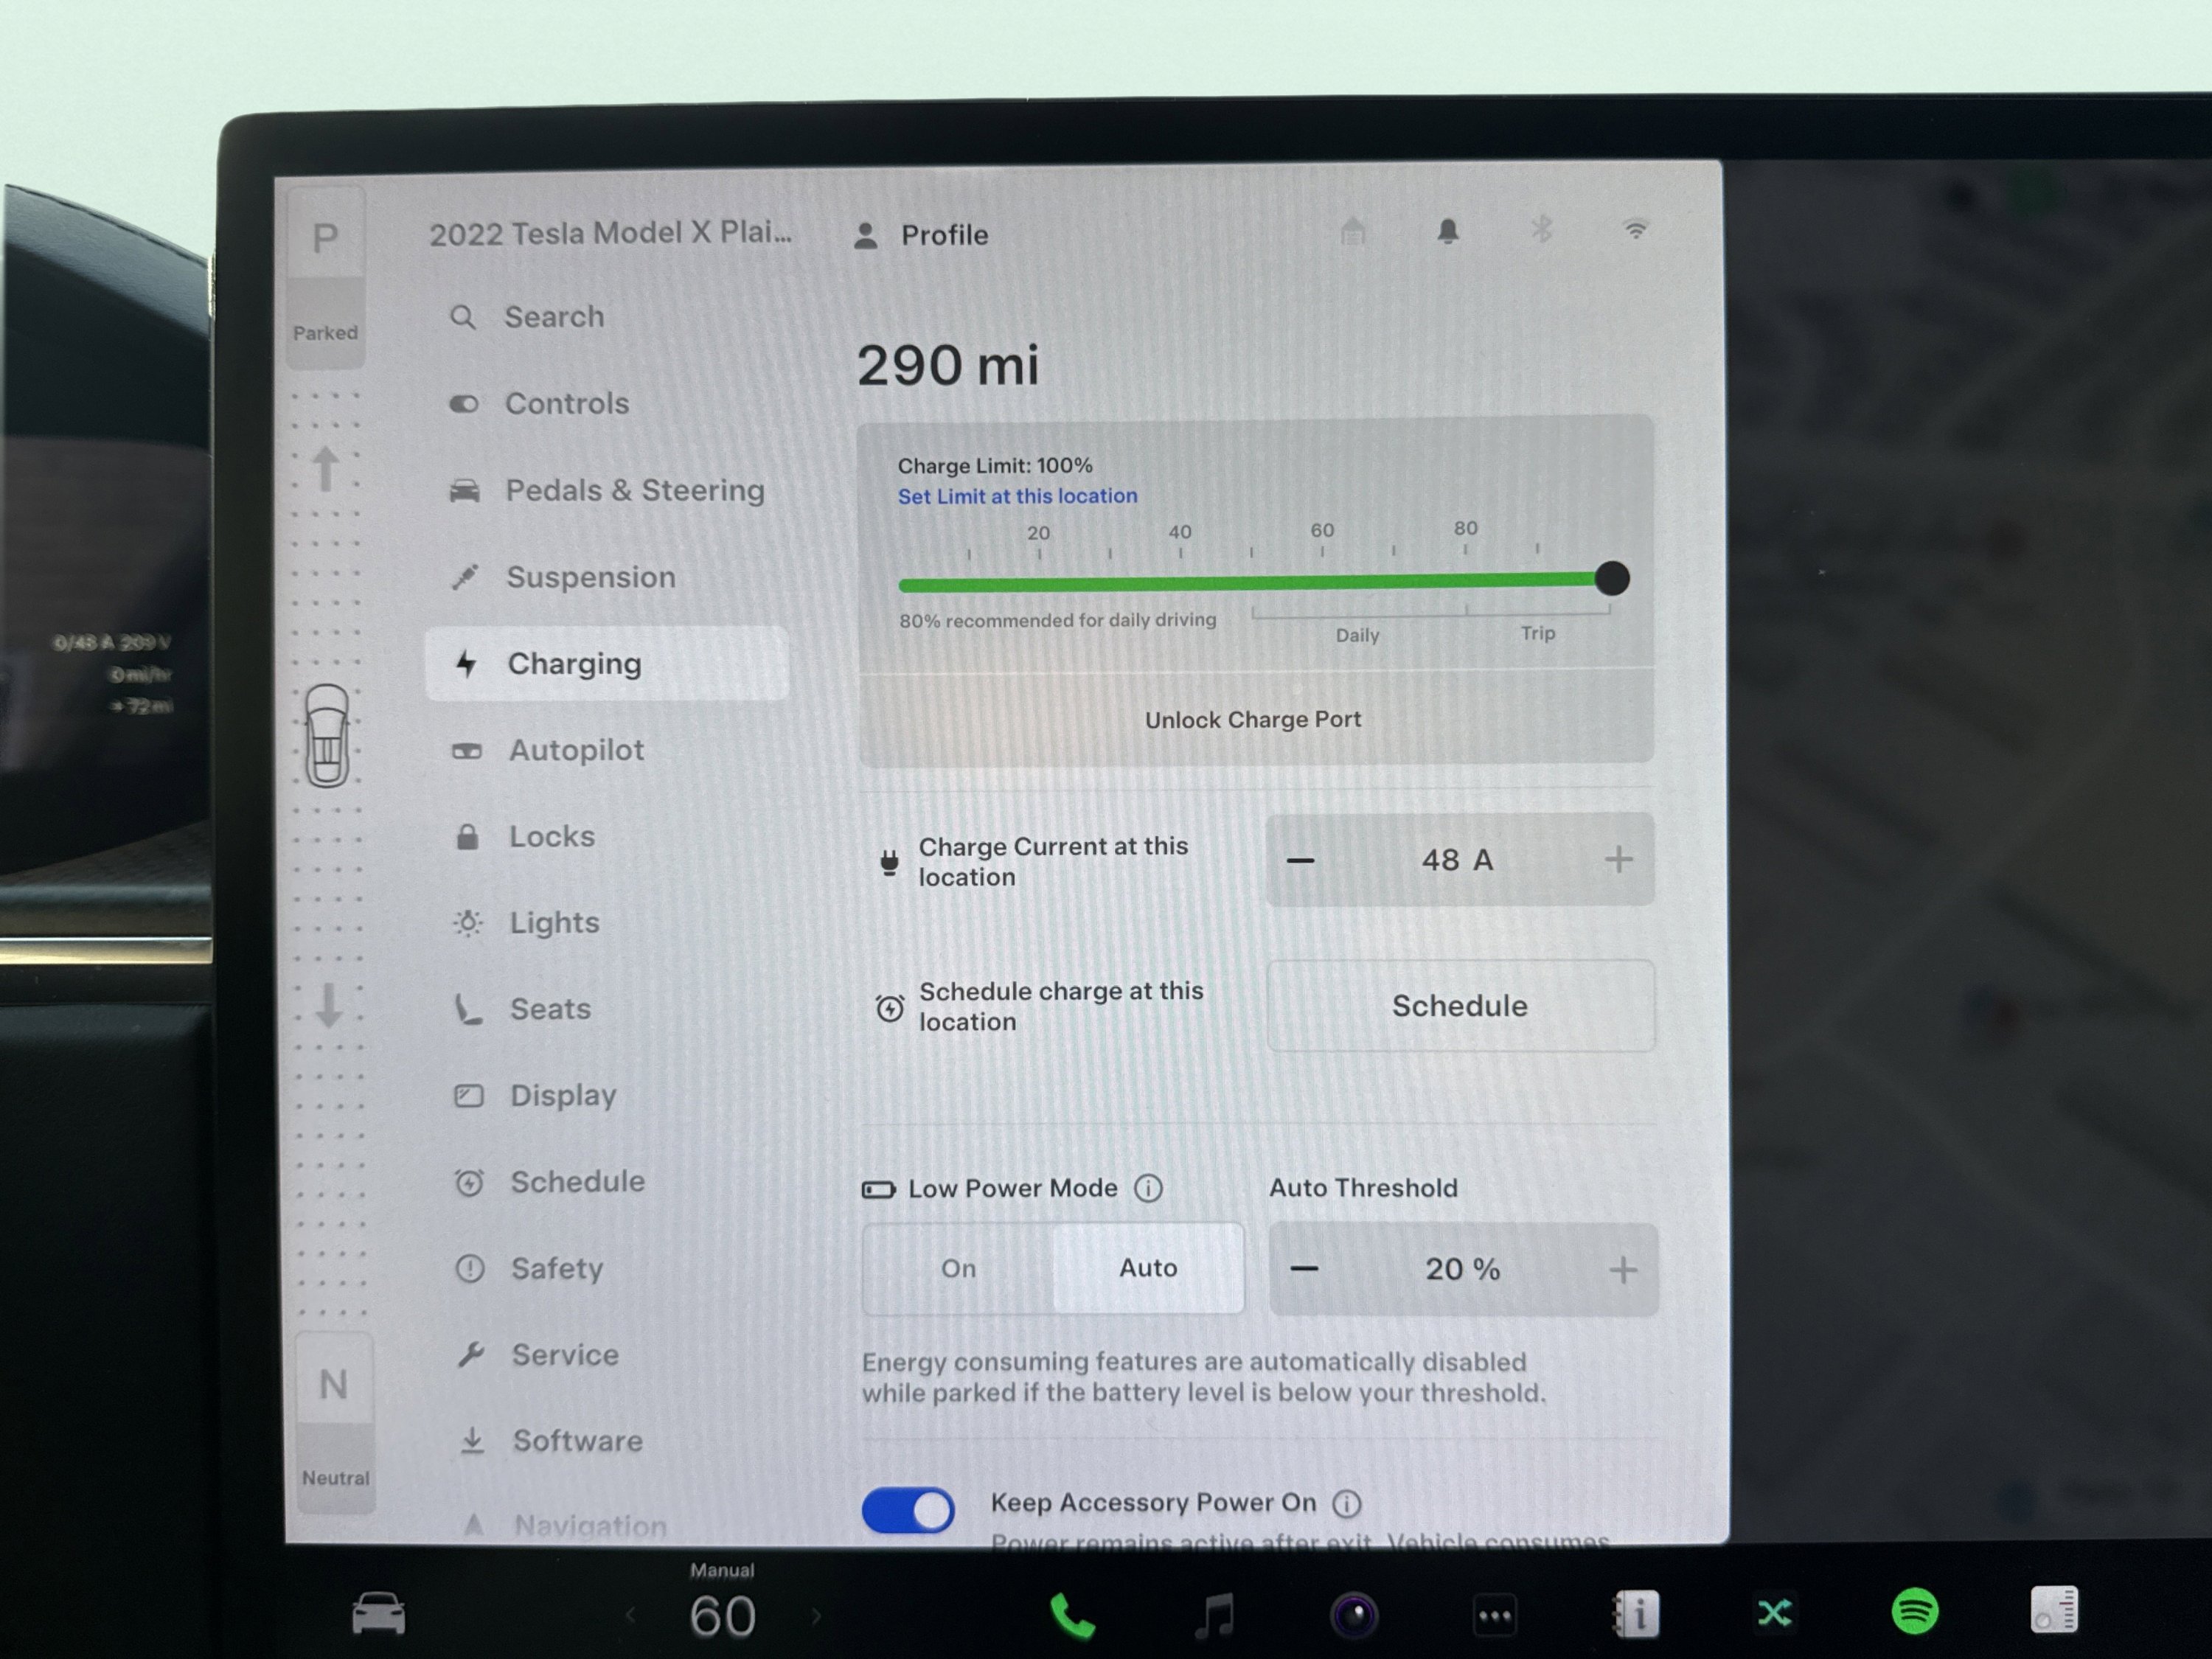Tap the Profile icon
Screen dimensions: 2212x1659
[x=866, y=236]
